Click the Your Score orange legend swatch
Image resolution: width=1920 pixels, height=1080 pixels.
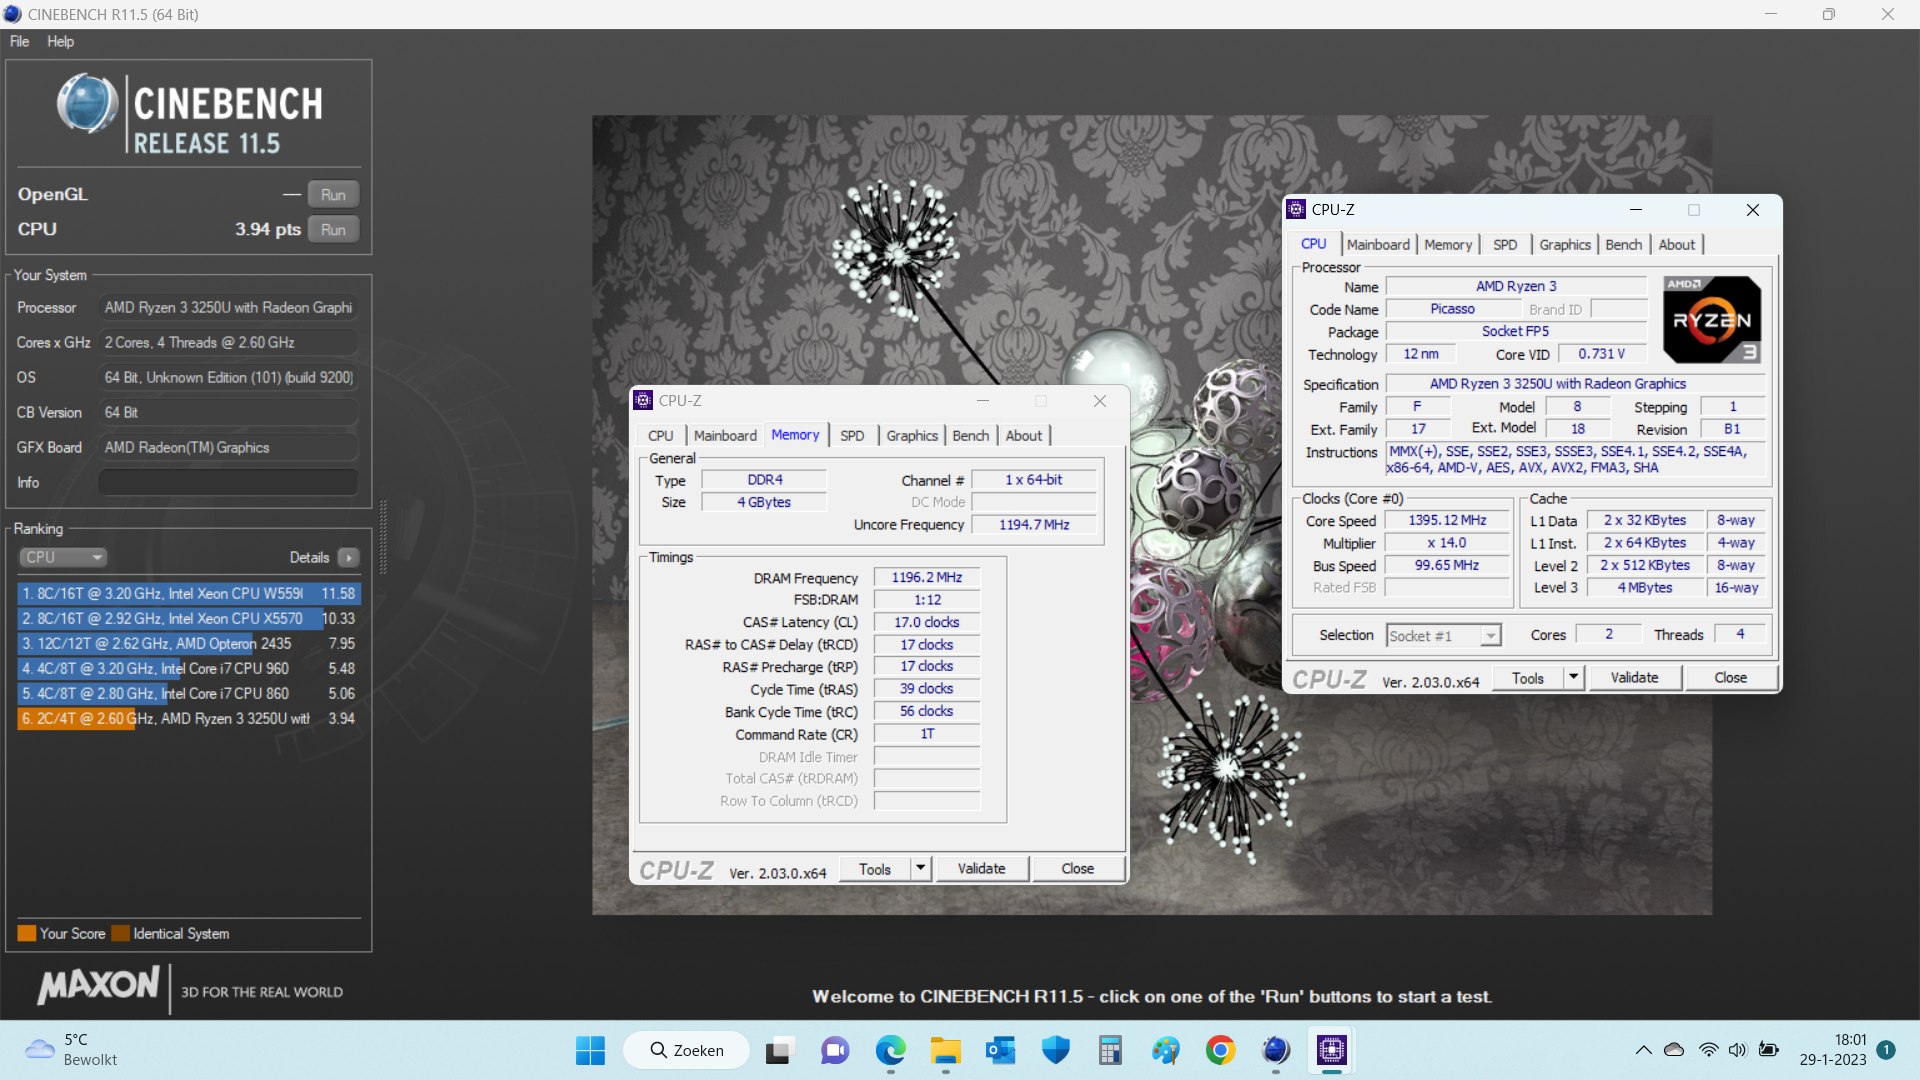pos(27,933)
